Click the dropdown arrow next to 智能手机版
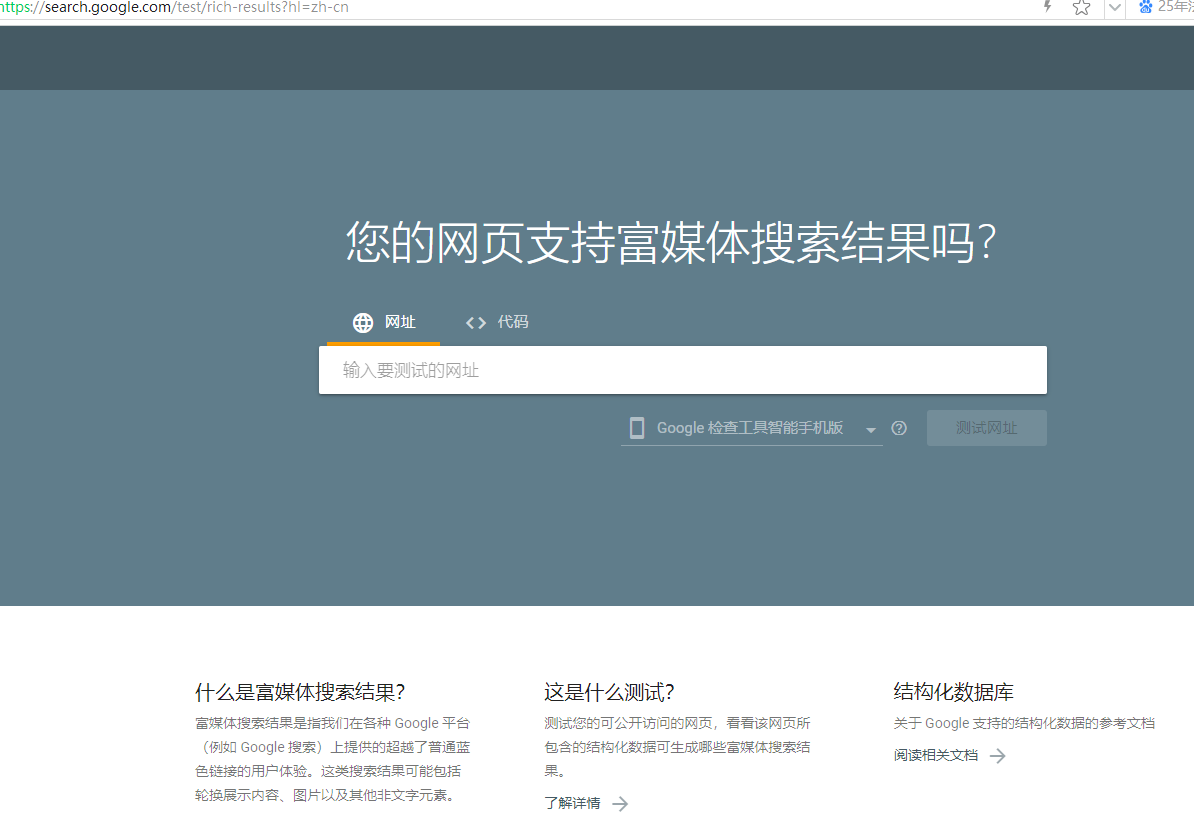Viewport: 1194px width, 818px height. 870,430
